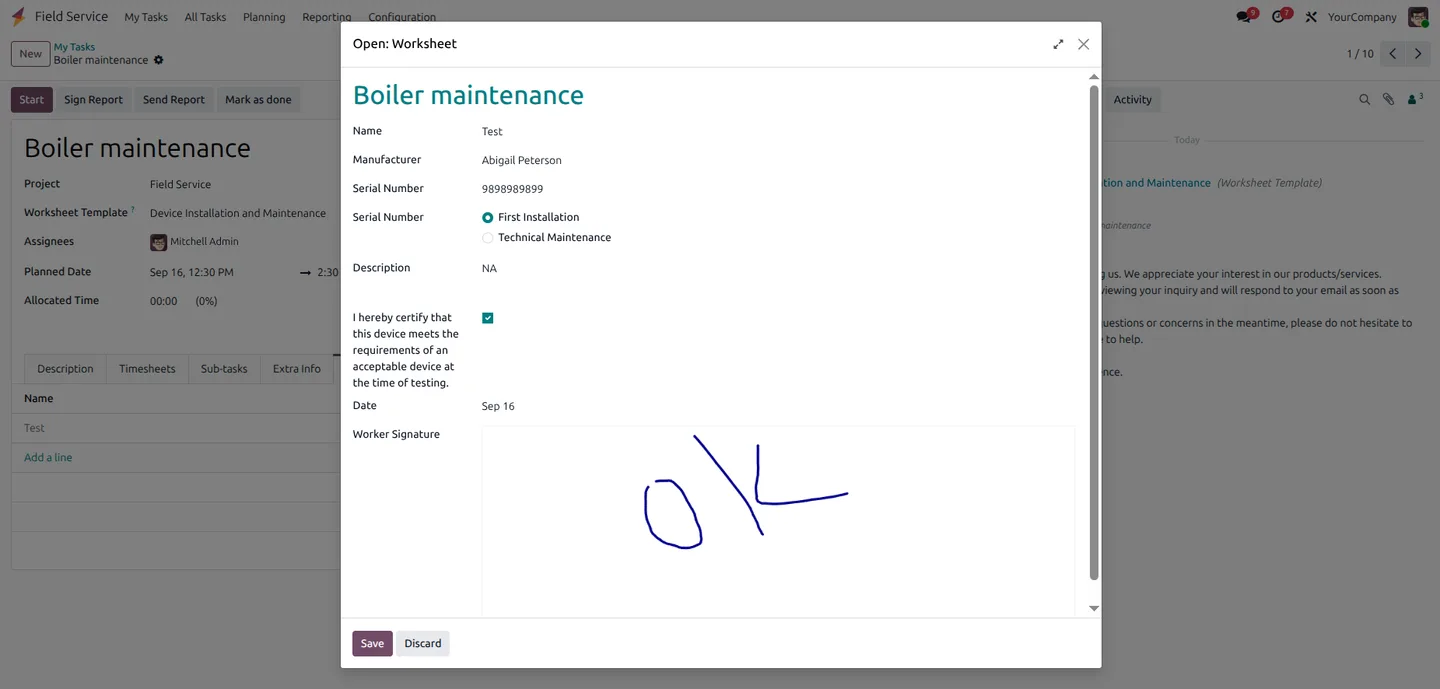Click the Name column header
Viewport: 1440px width, 689px height.
click(x=39, y=399)
